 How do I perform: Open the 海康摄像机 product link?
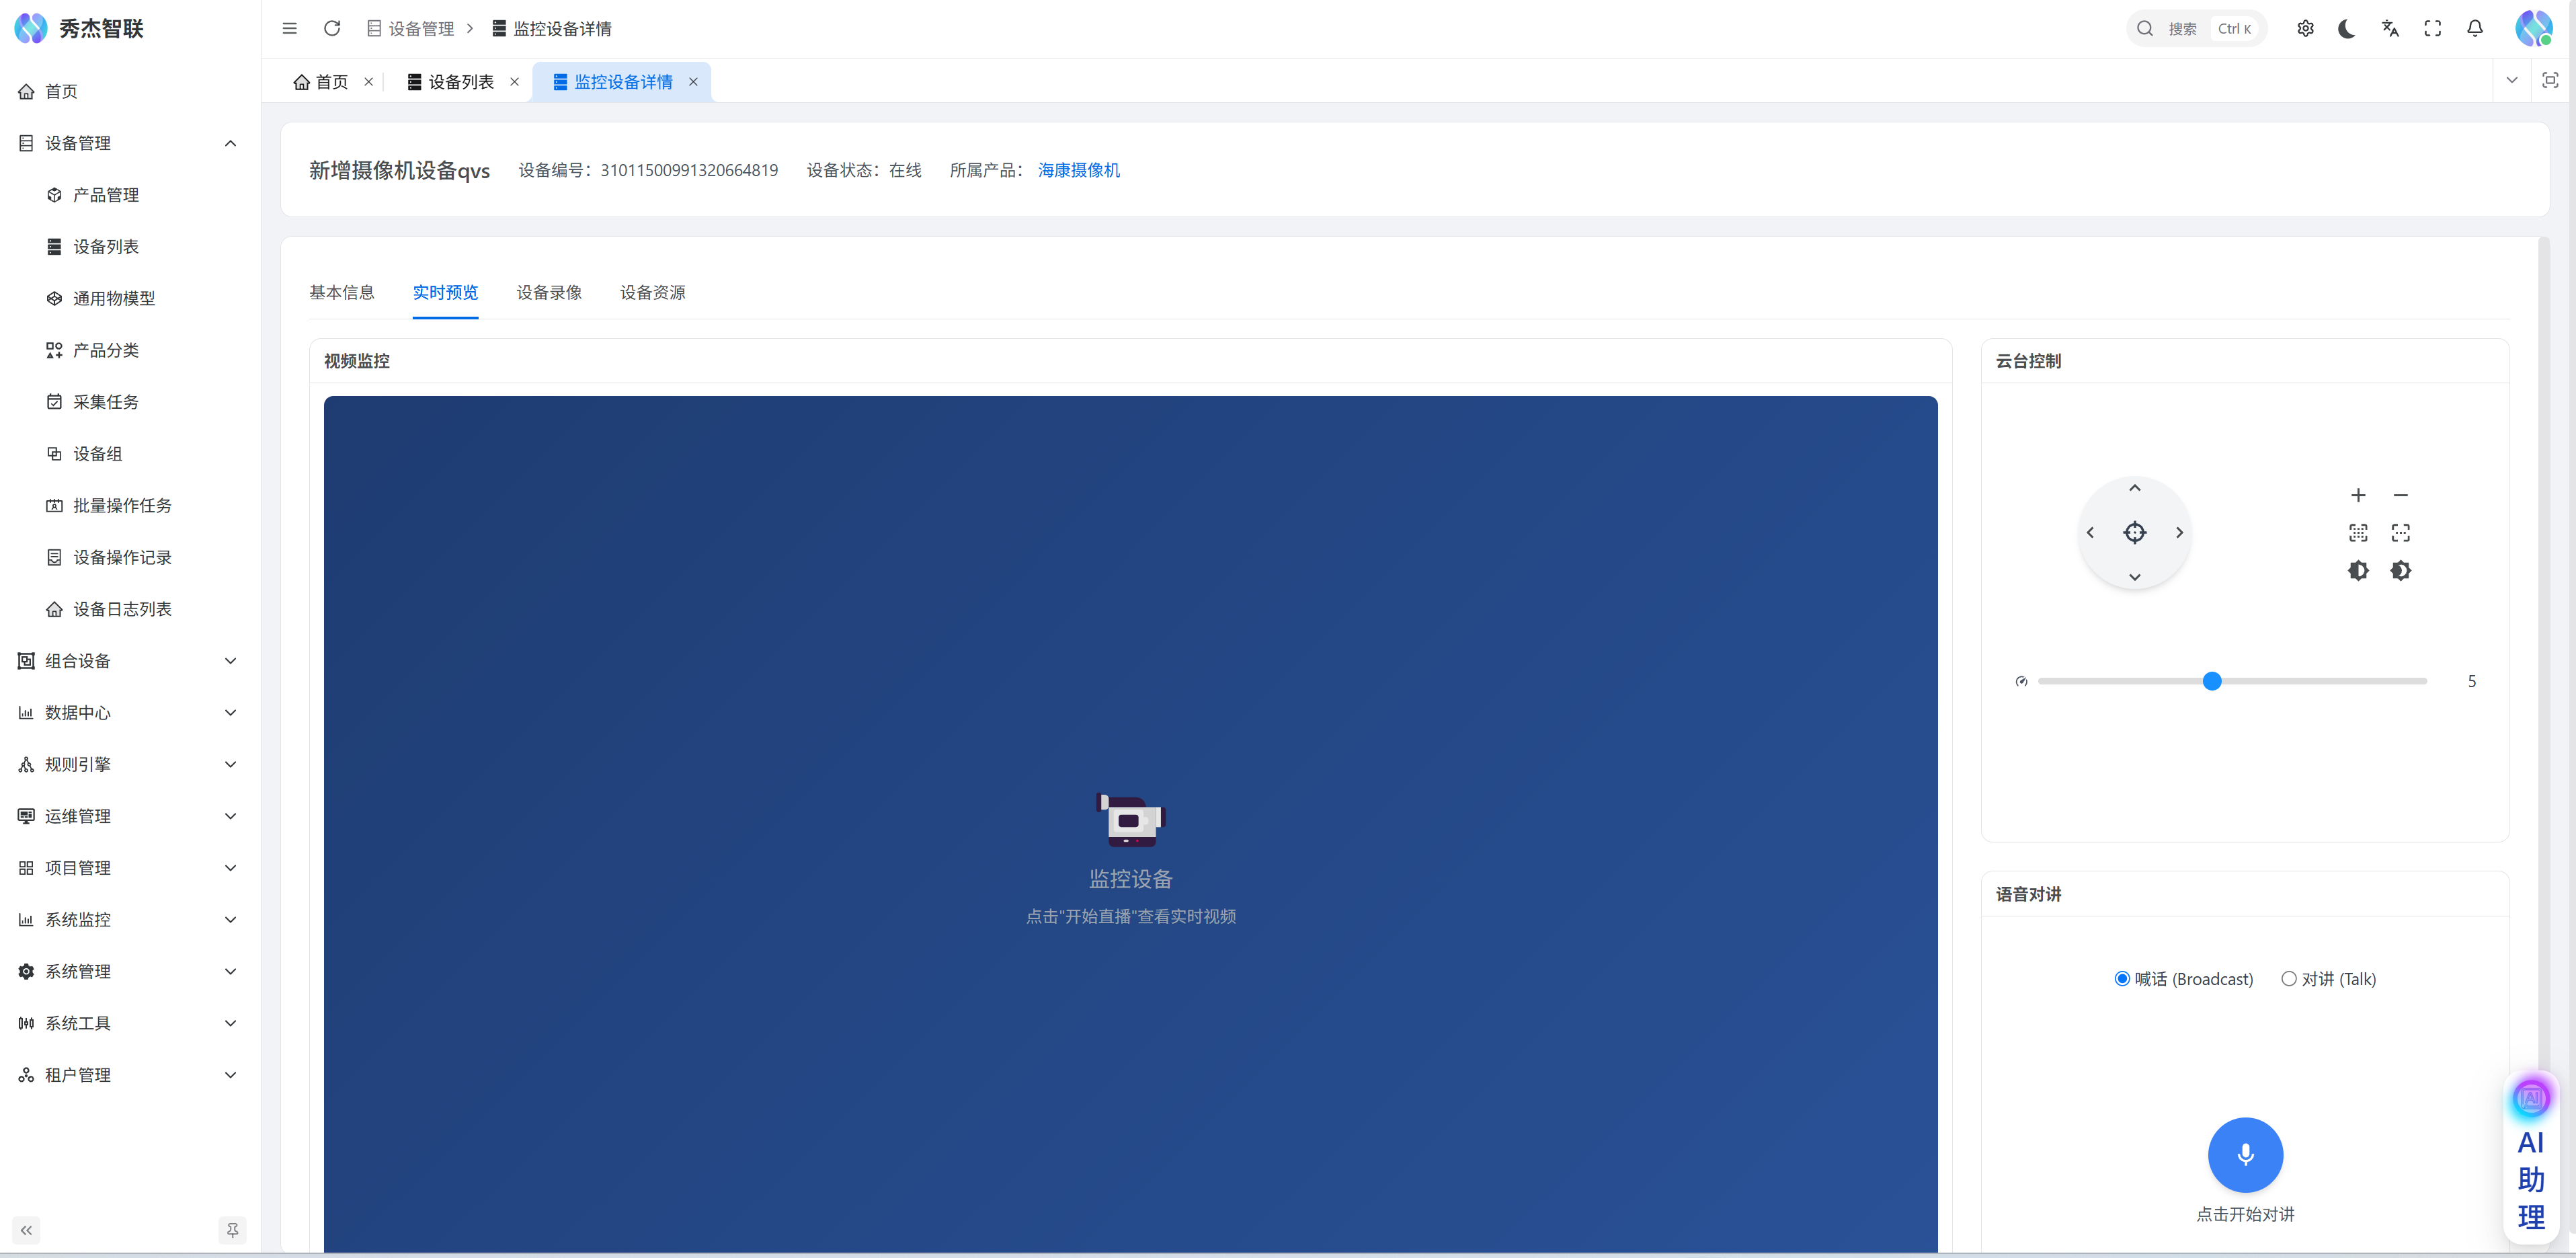coord(1078,170)
